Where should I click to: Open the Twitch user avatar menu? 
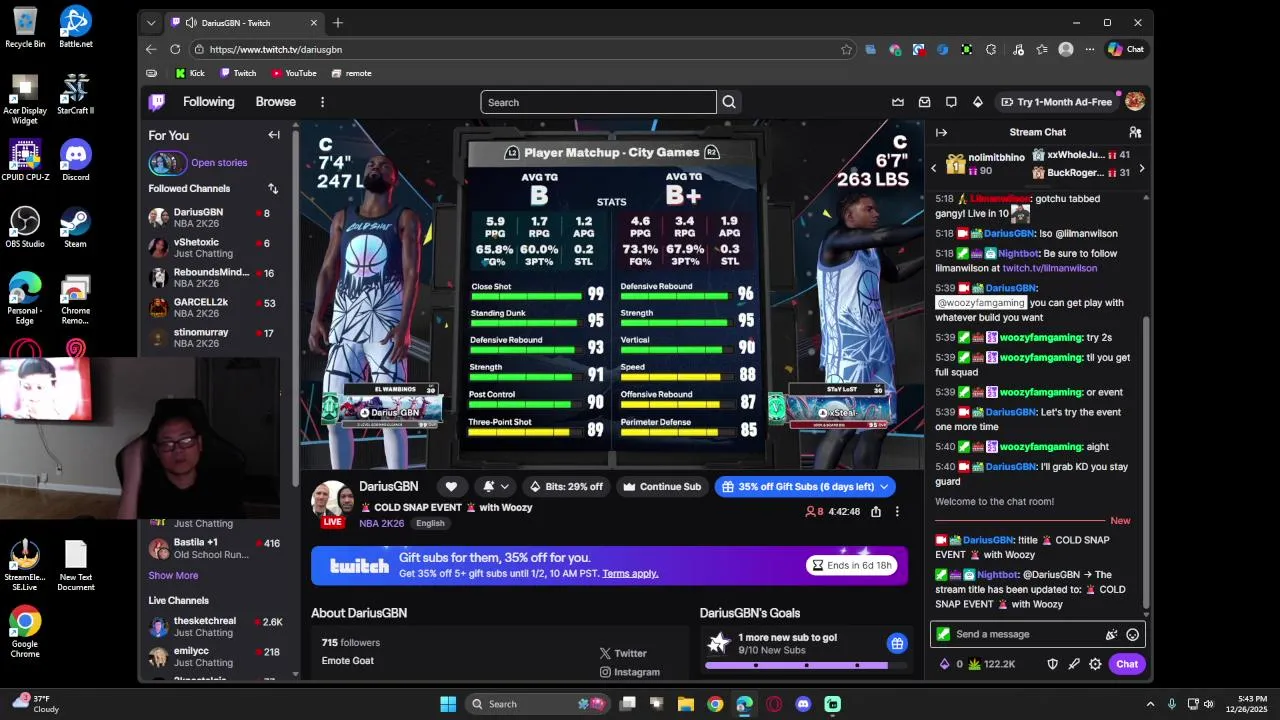point(1135,101)
